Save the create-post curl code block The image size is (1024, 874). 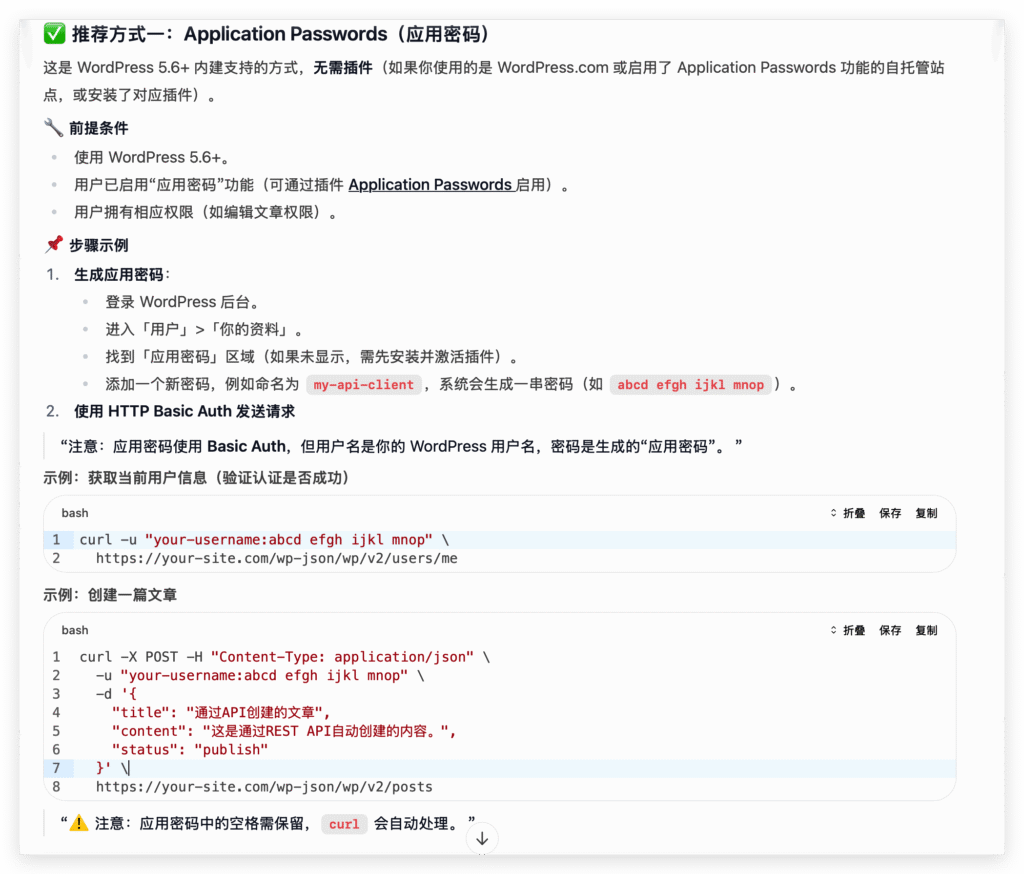(x=890, y=630)
